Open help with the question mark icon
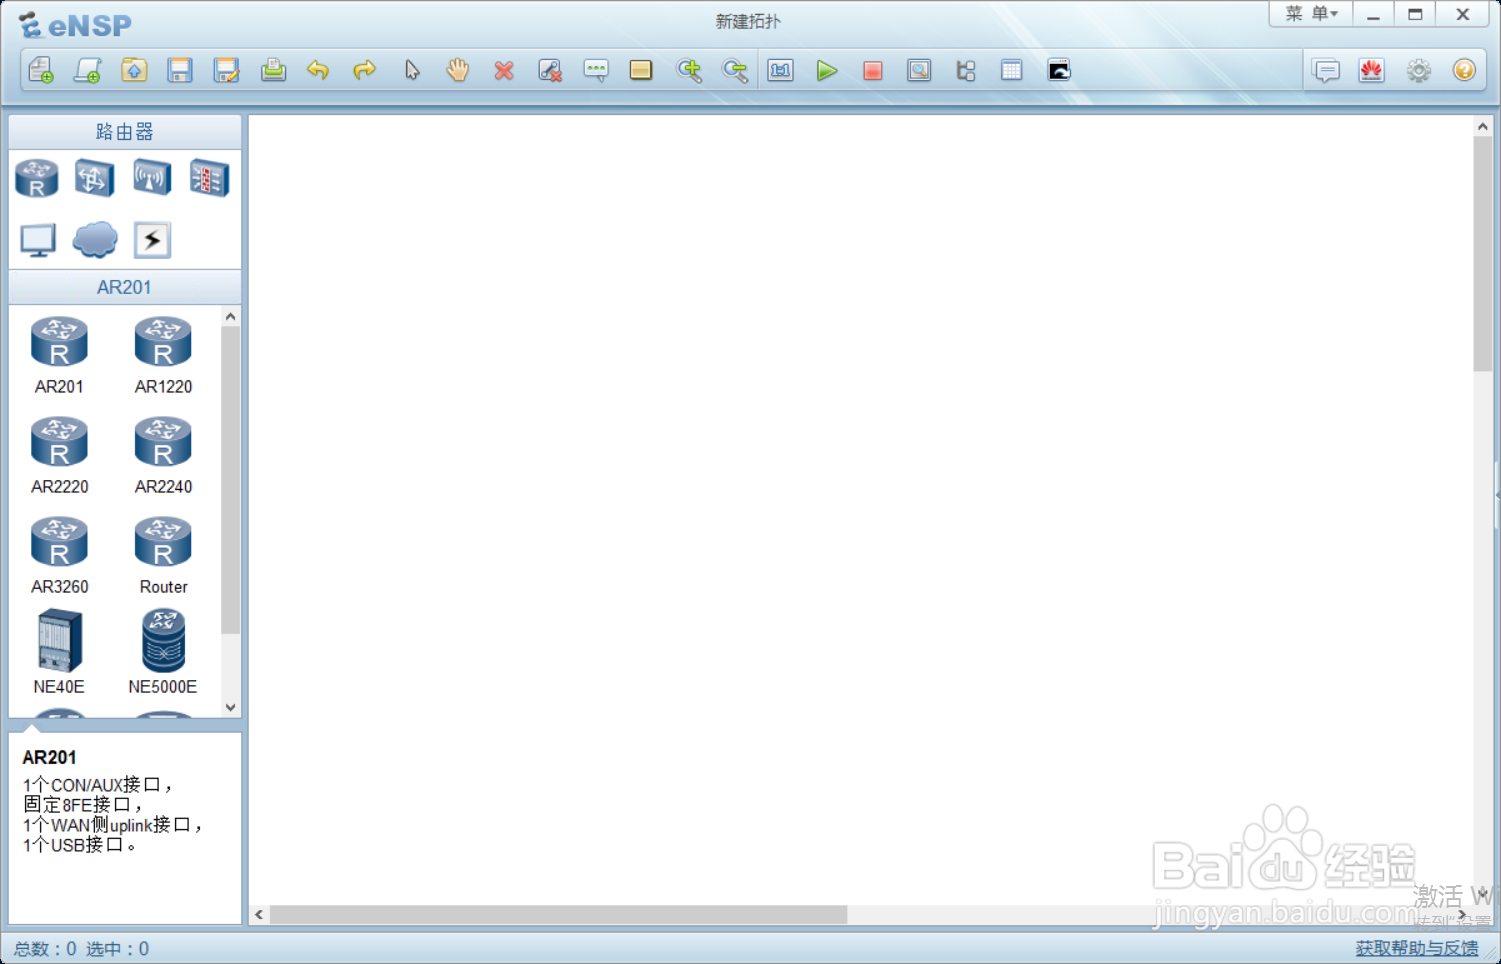 pos(1465,71)
